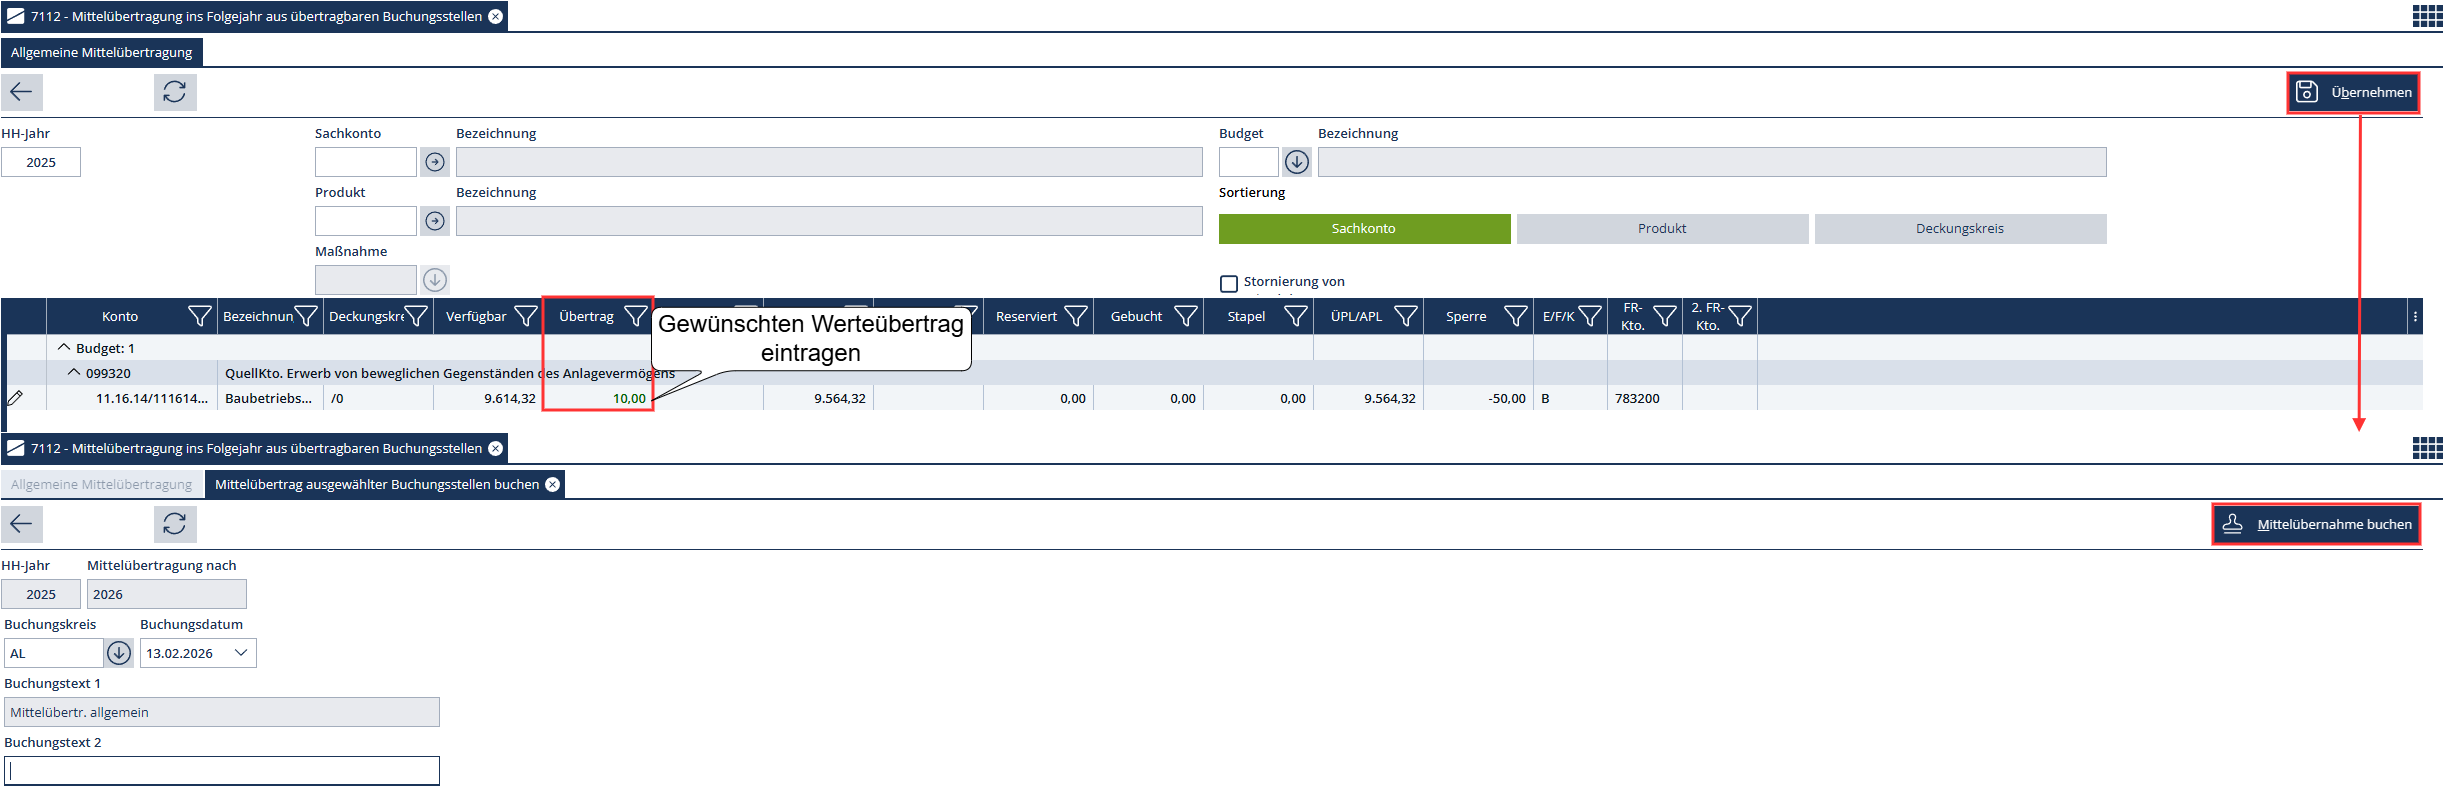The height and width of the screenshot is (805, 2448).
Task: Click the Buchungstext 2 input field
Action: 222,771
